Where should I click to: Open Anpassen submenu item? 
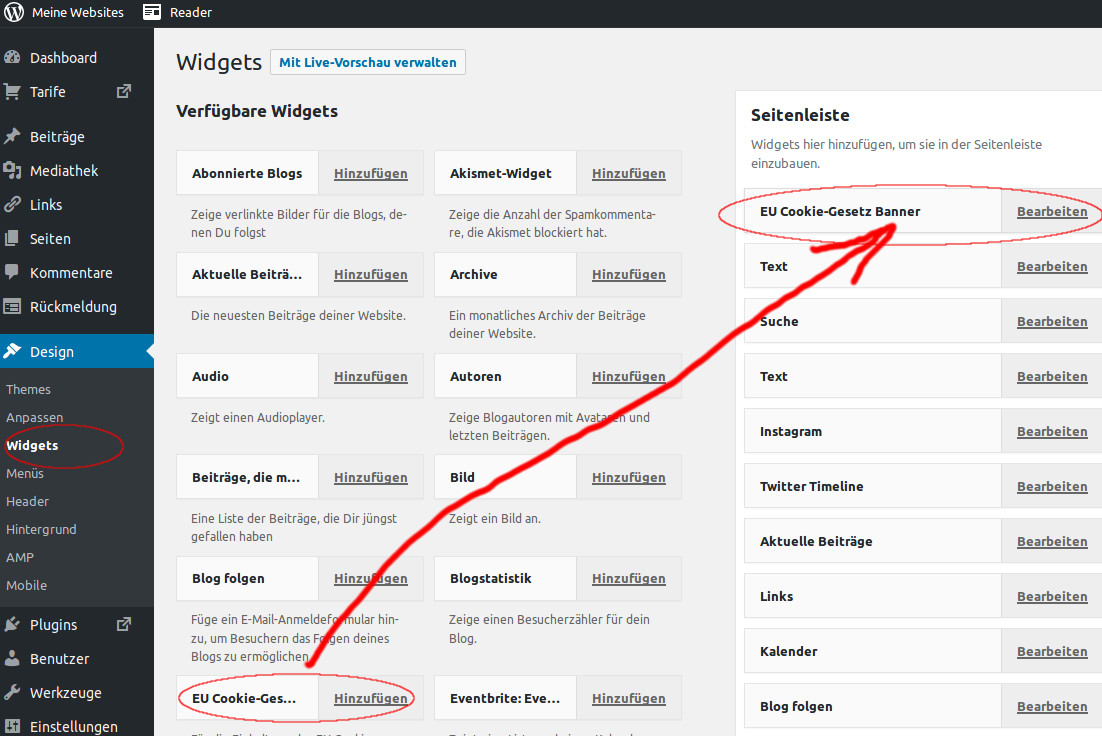[34, 418]
